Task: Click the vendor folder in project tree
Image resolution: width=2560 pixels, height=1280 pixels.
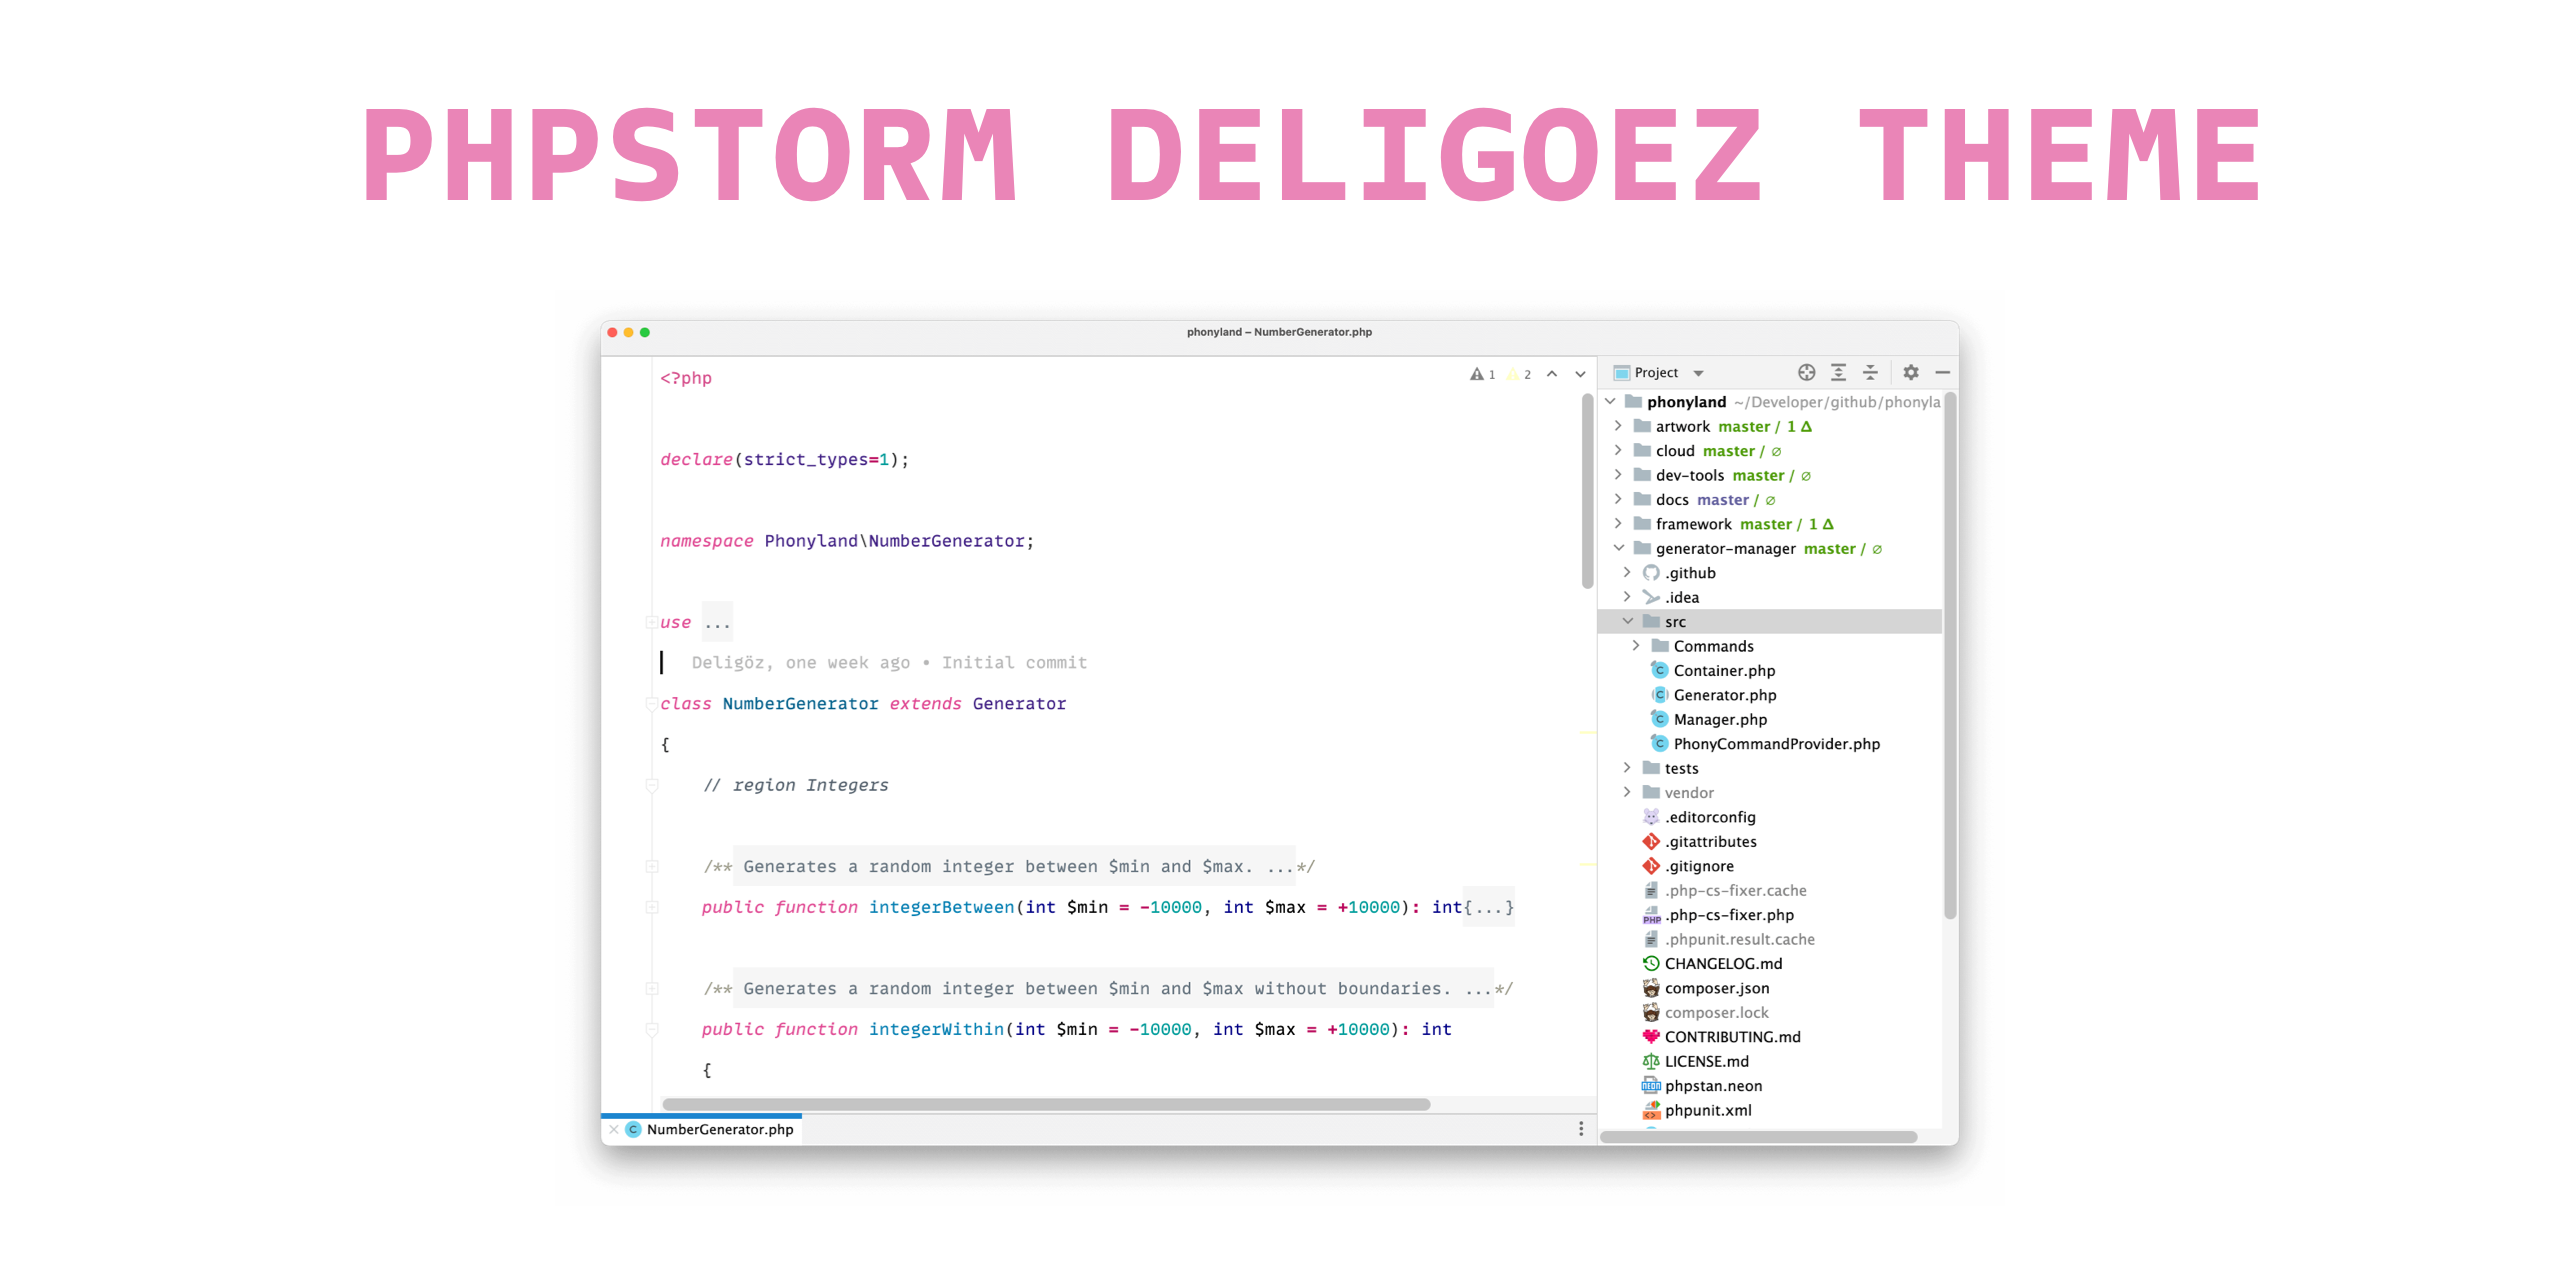Action: tap(1691, 792)
